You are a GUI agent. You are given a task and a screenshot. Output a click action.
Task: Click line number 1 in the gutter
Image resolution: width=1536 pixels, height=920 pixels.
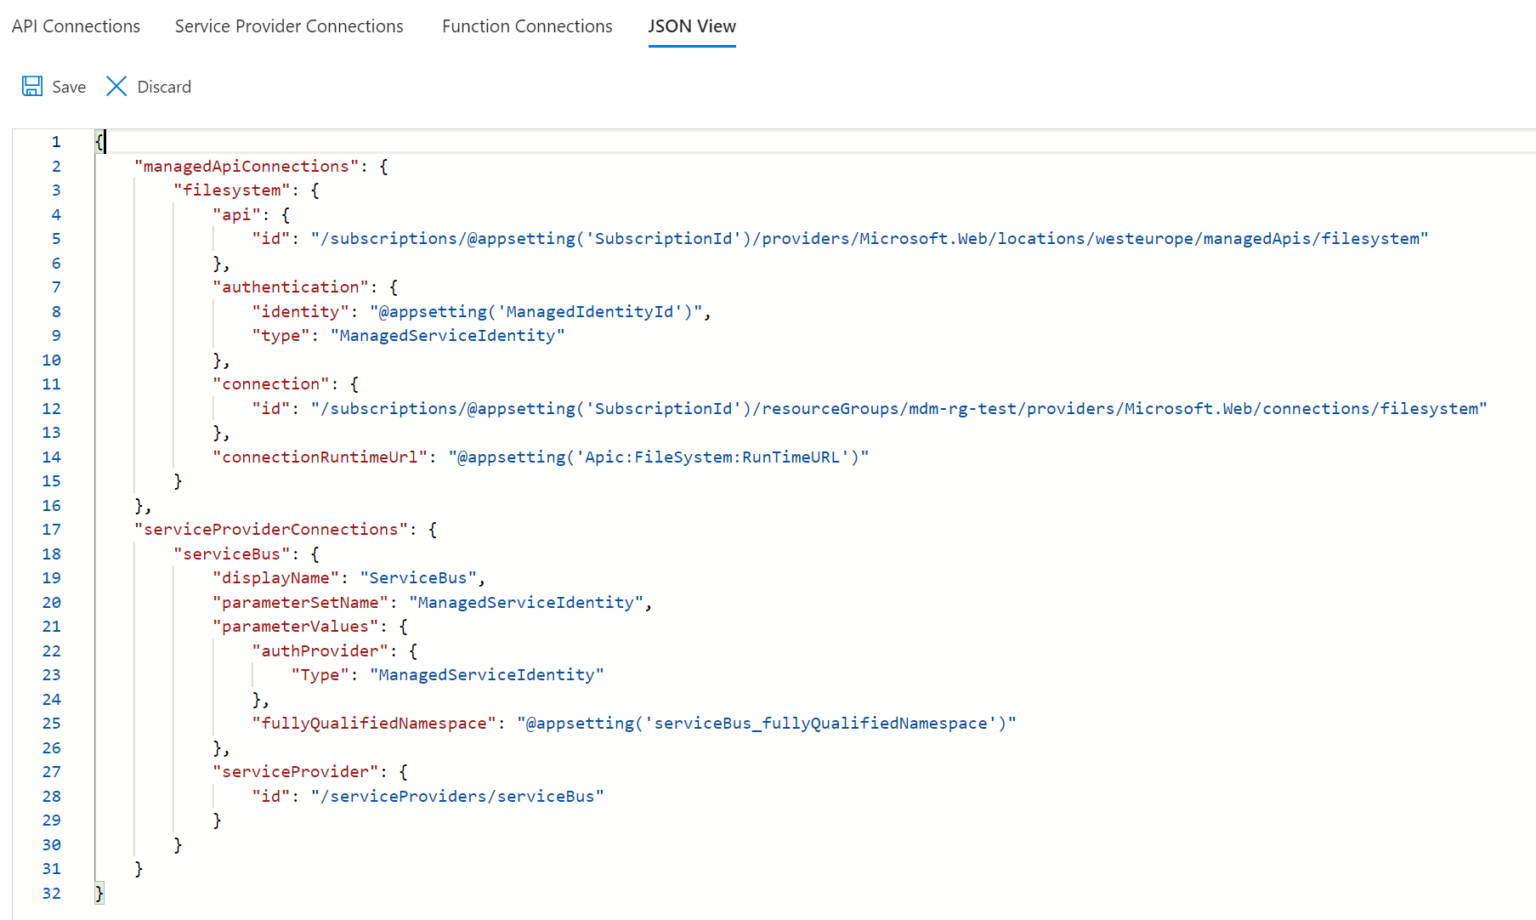(x=56, y=142)
